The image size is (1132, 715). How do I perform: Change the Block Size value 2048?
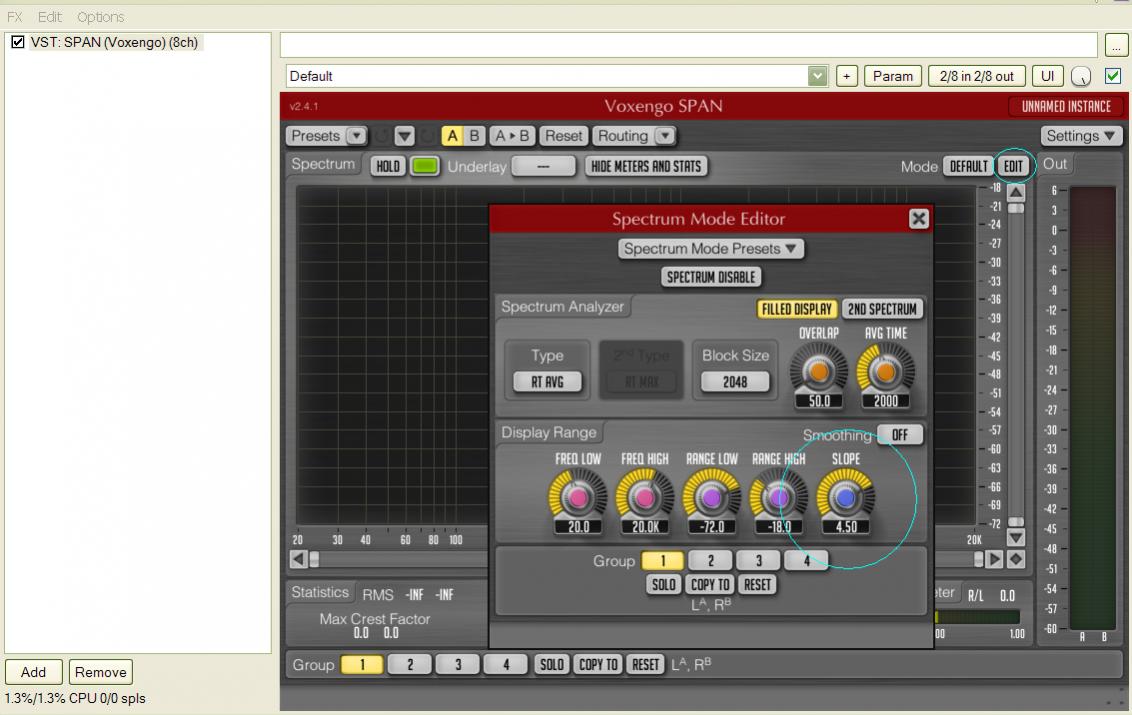coord(735,382)
